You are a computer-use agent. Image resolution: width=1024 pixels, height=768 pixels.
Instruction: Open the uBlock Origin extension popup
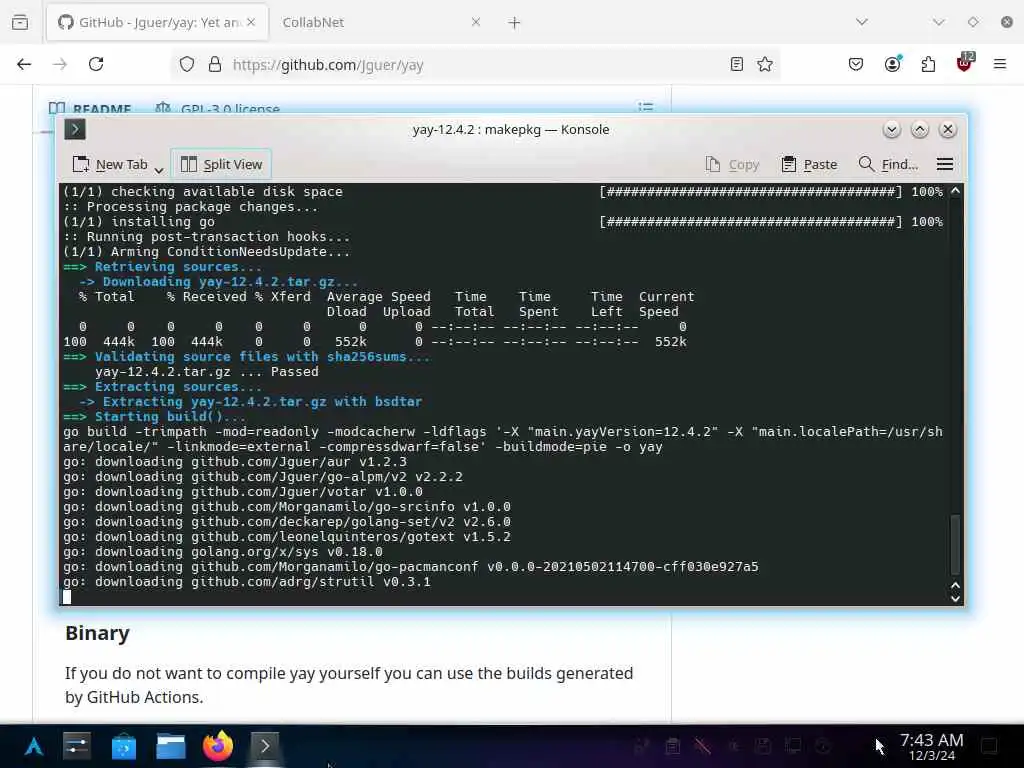(x=965, y=63)
